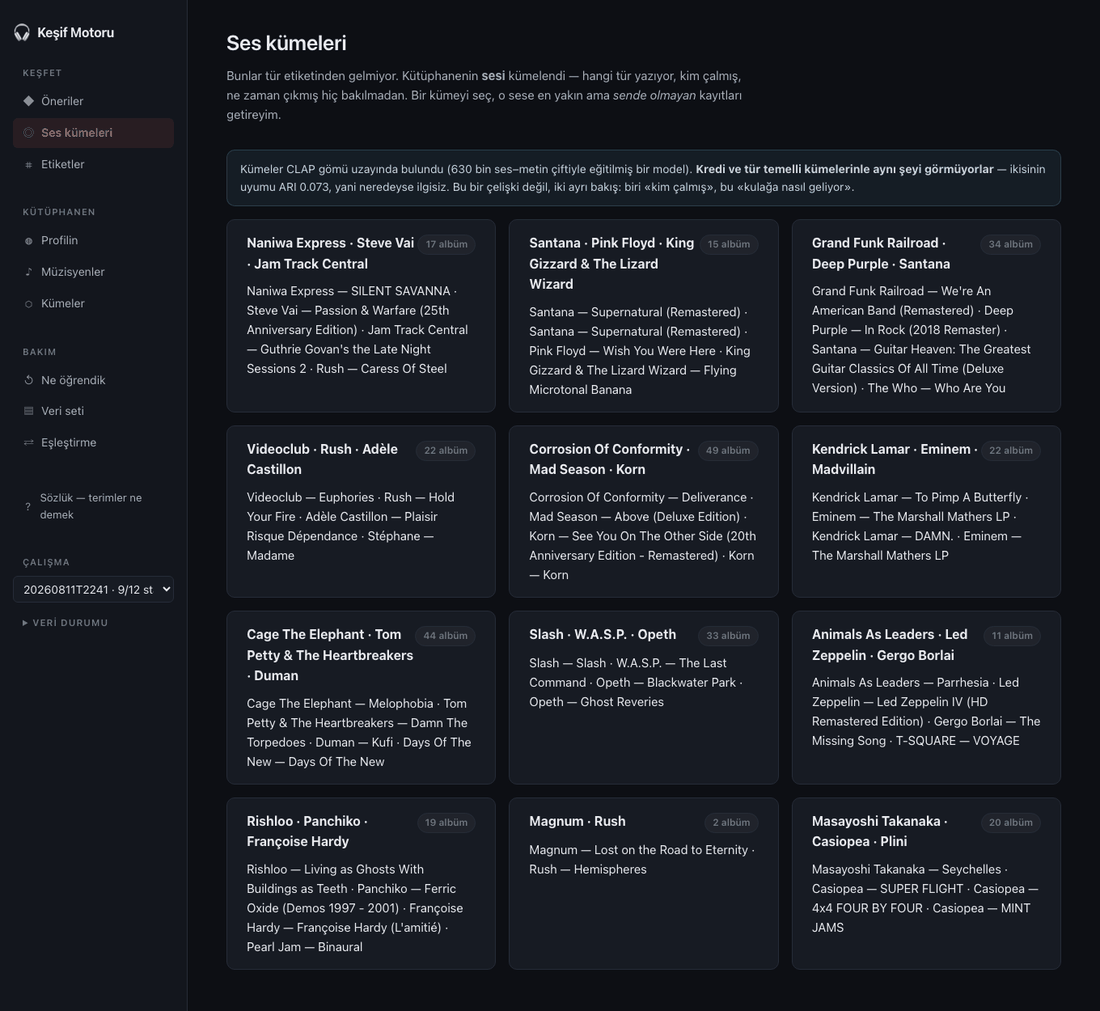This screenshot has width=1100, height=1011.
Task: Click the headphones logo beside Keşif Motoru
Action: pos(22,32)
